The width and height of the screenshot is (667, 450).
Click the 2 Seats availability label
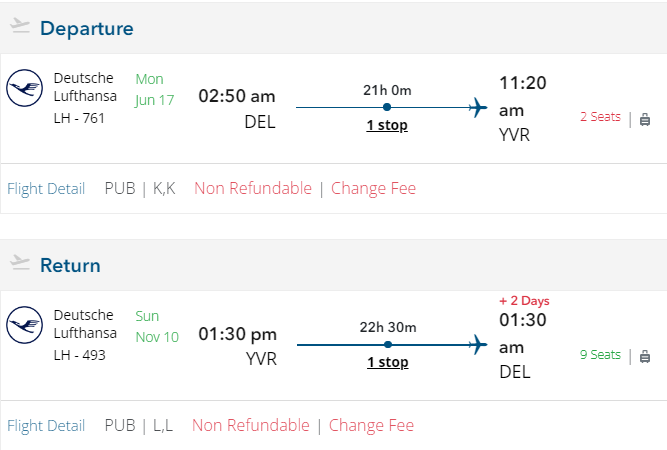[x=600, y=117]
